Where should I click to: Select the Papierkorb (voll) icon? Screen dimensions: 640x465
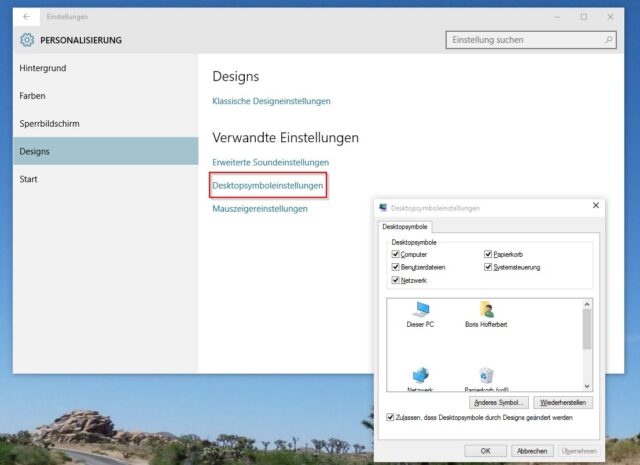[486, 377]
